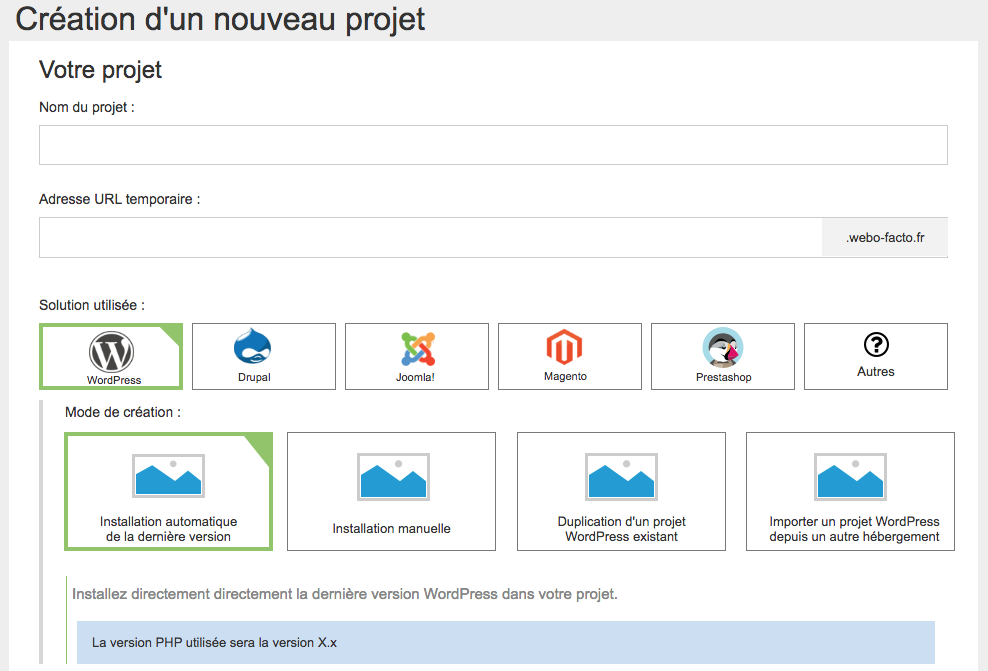The width and height of the screenshot is (988, 671).
Task: Focus the Nom du projet field
Action: [x=493, y=145]
